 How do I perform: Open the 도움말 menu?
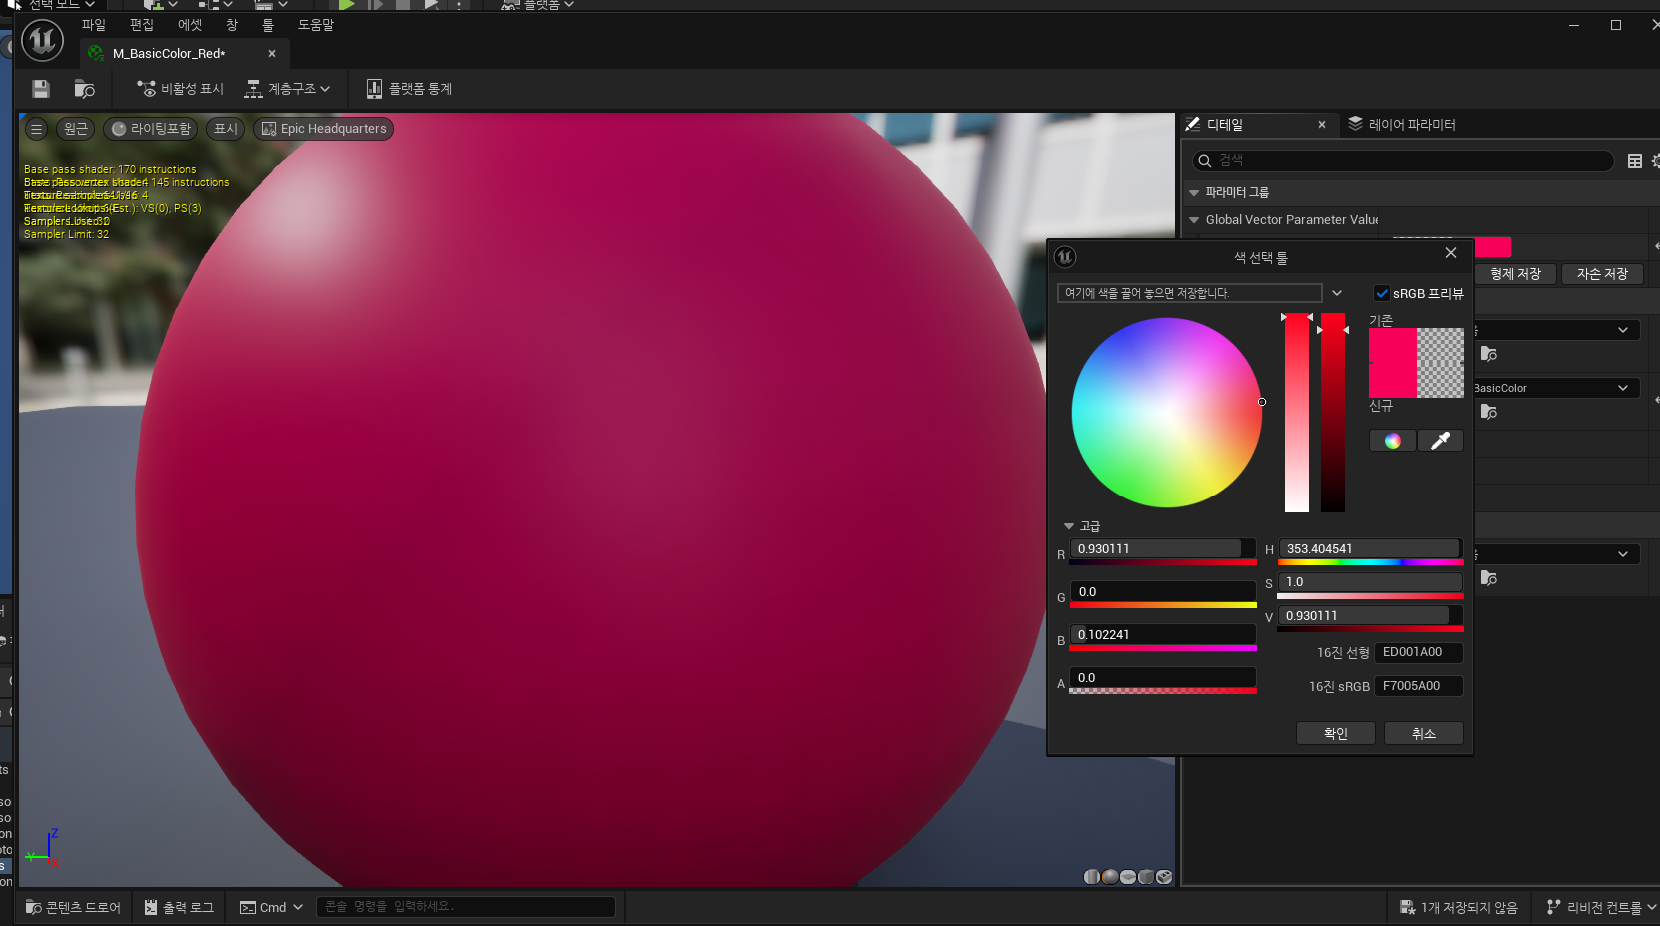[x=316, y=25]
